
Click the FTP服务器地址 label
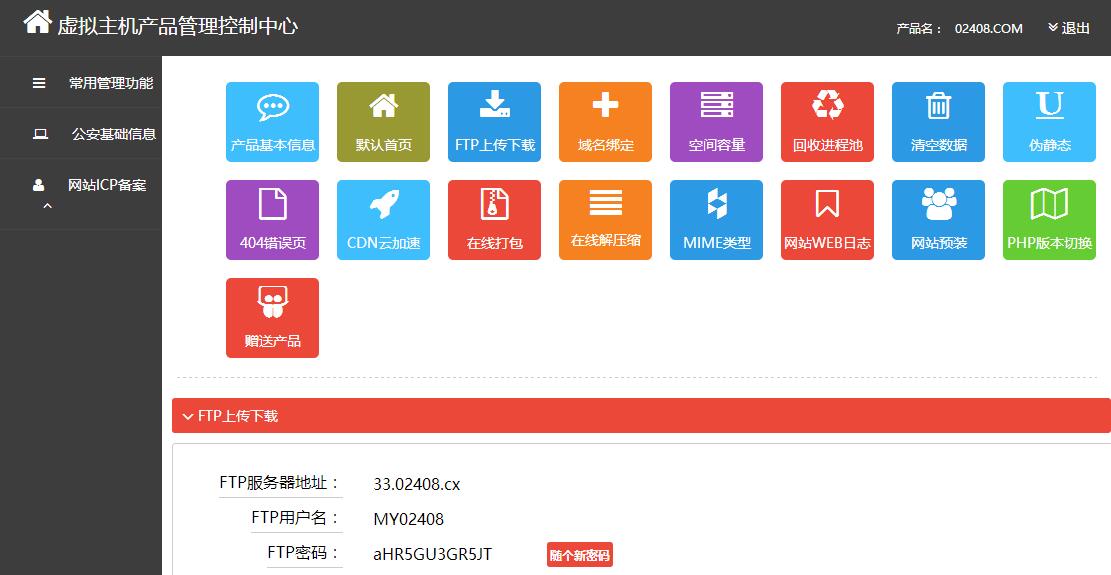[x=280, y=483]
